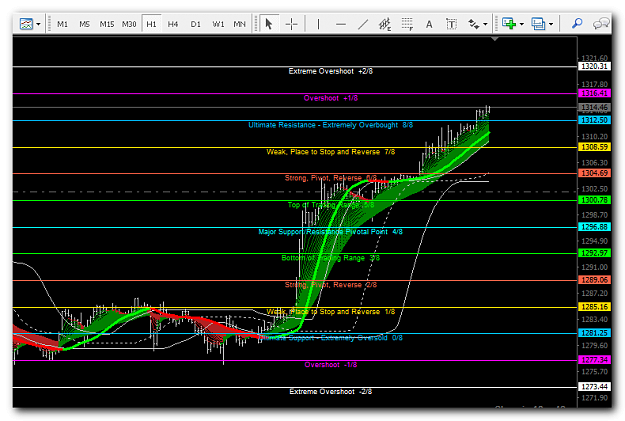Click the add indicator icon
The height and width of the screenshot is (421, 625).
[509, 24]
